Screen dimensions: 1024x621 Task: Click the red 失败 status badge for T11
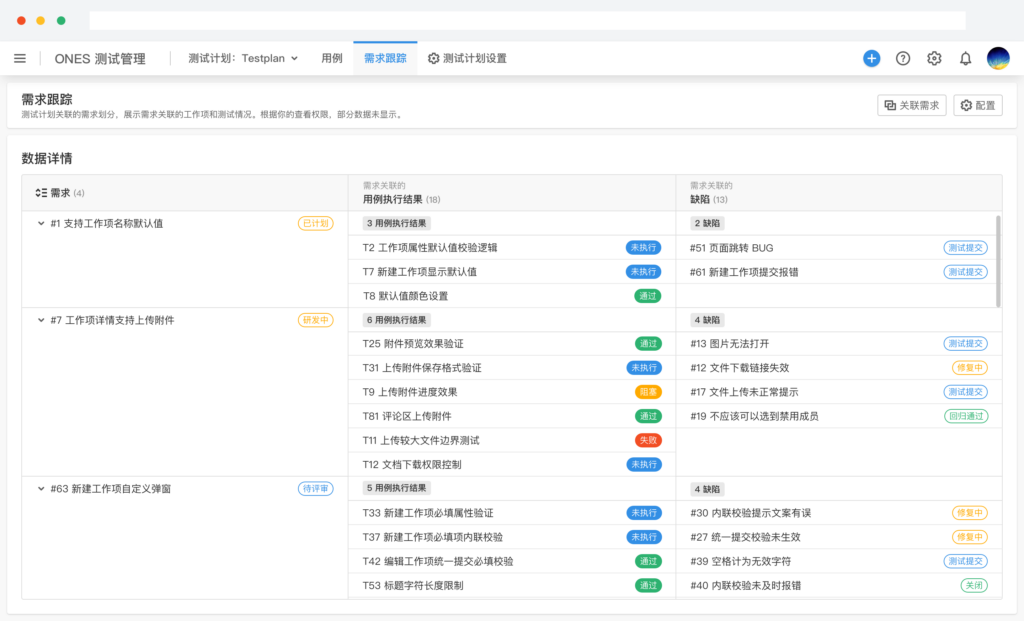point(647,440)
